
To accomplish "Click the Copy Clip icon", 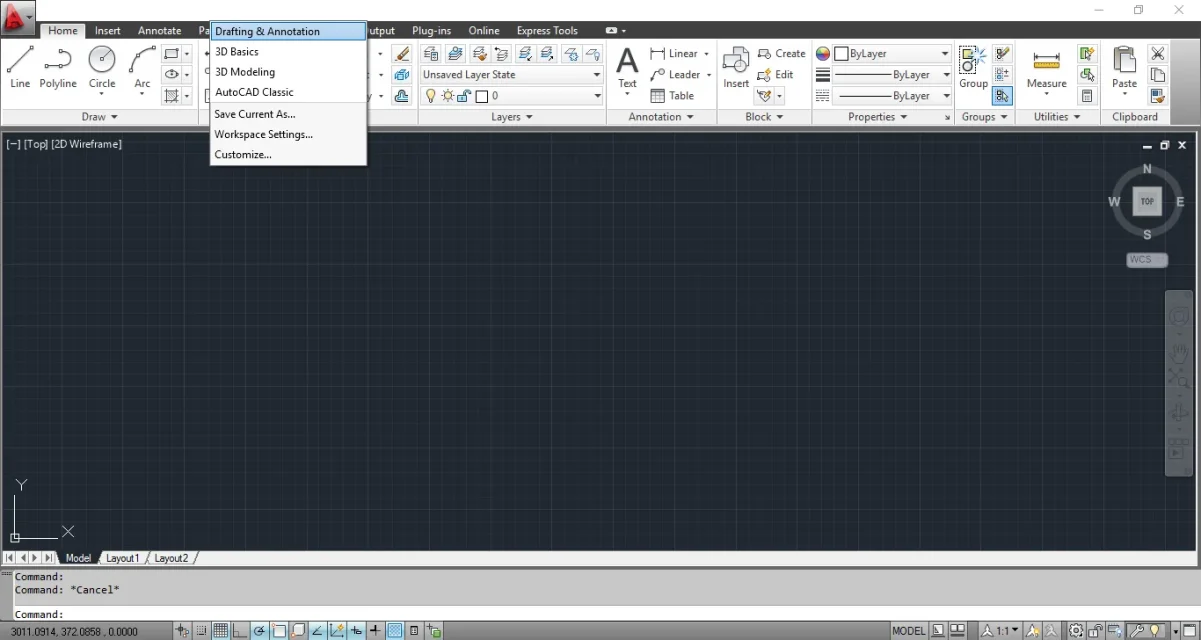I will coord(1158,75).
